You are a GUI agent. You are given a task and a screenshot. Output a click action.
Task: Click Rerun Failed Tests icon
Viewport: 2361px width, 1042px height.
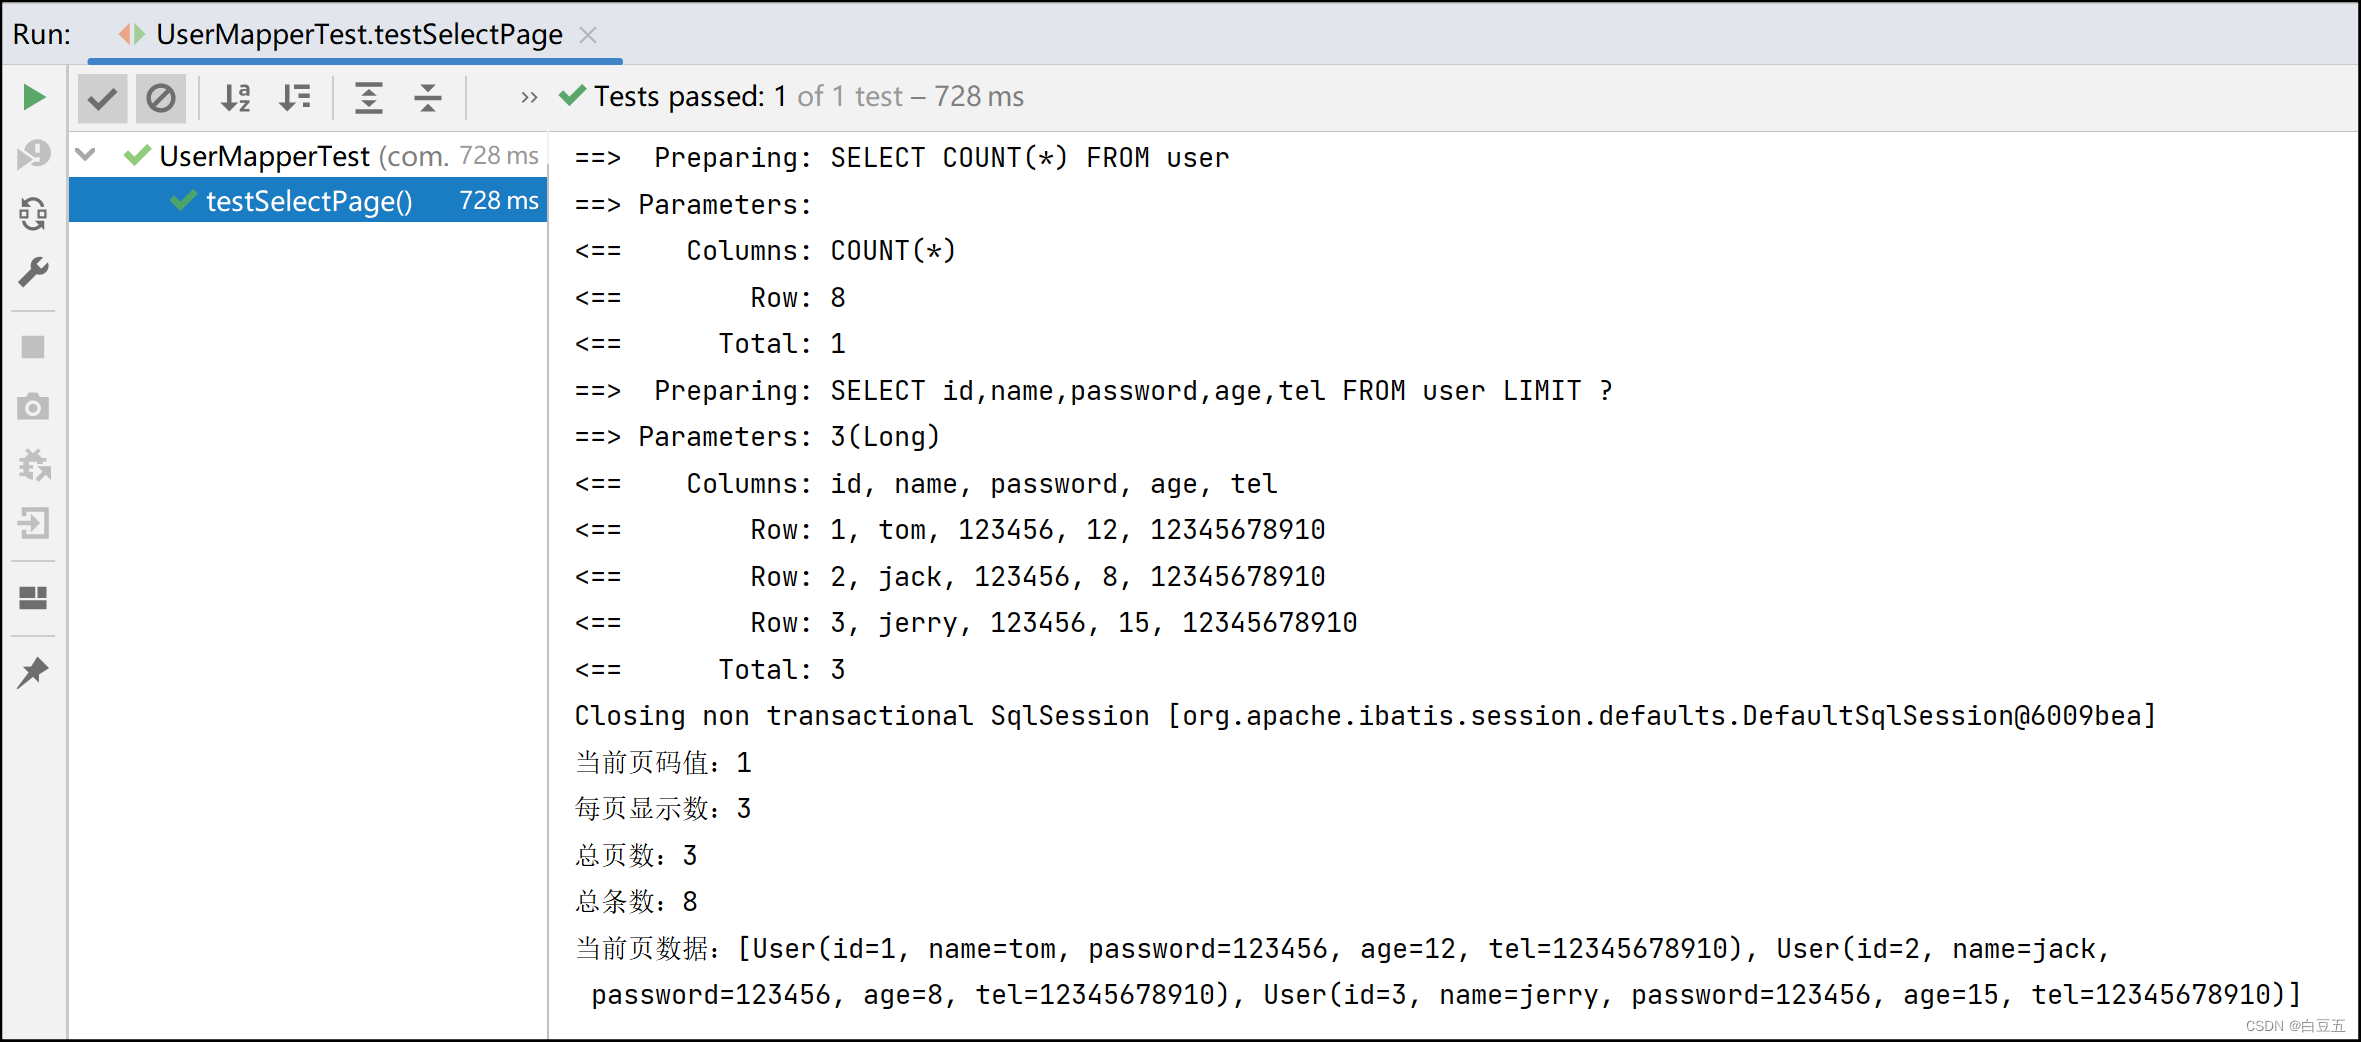coord(34,154)
